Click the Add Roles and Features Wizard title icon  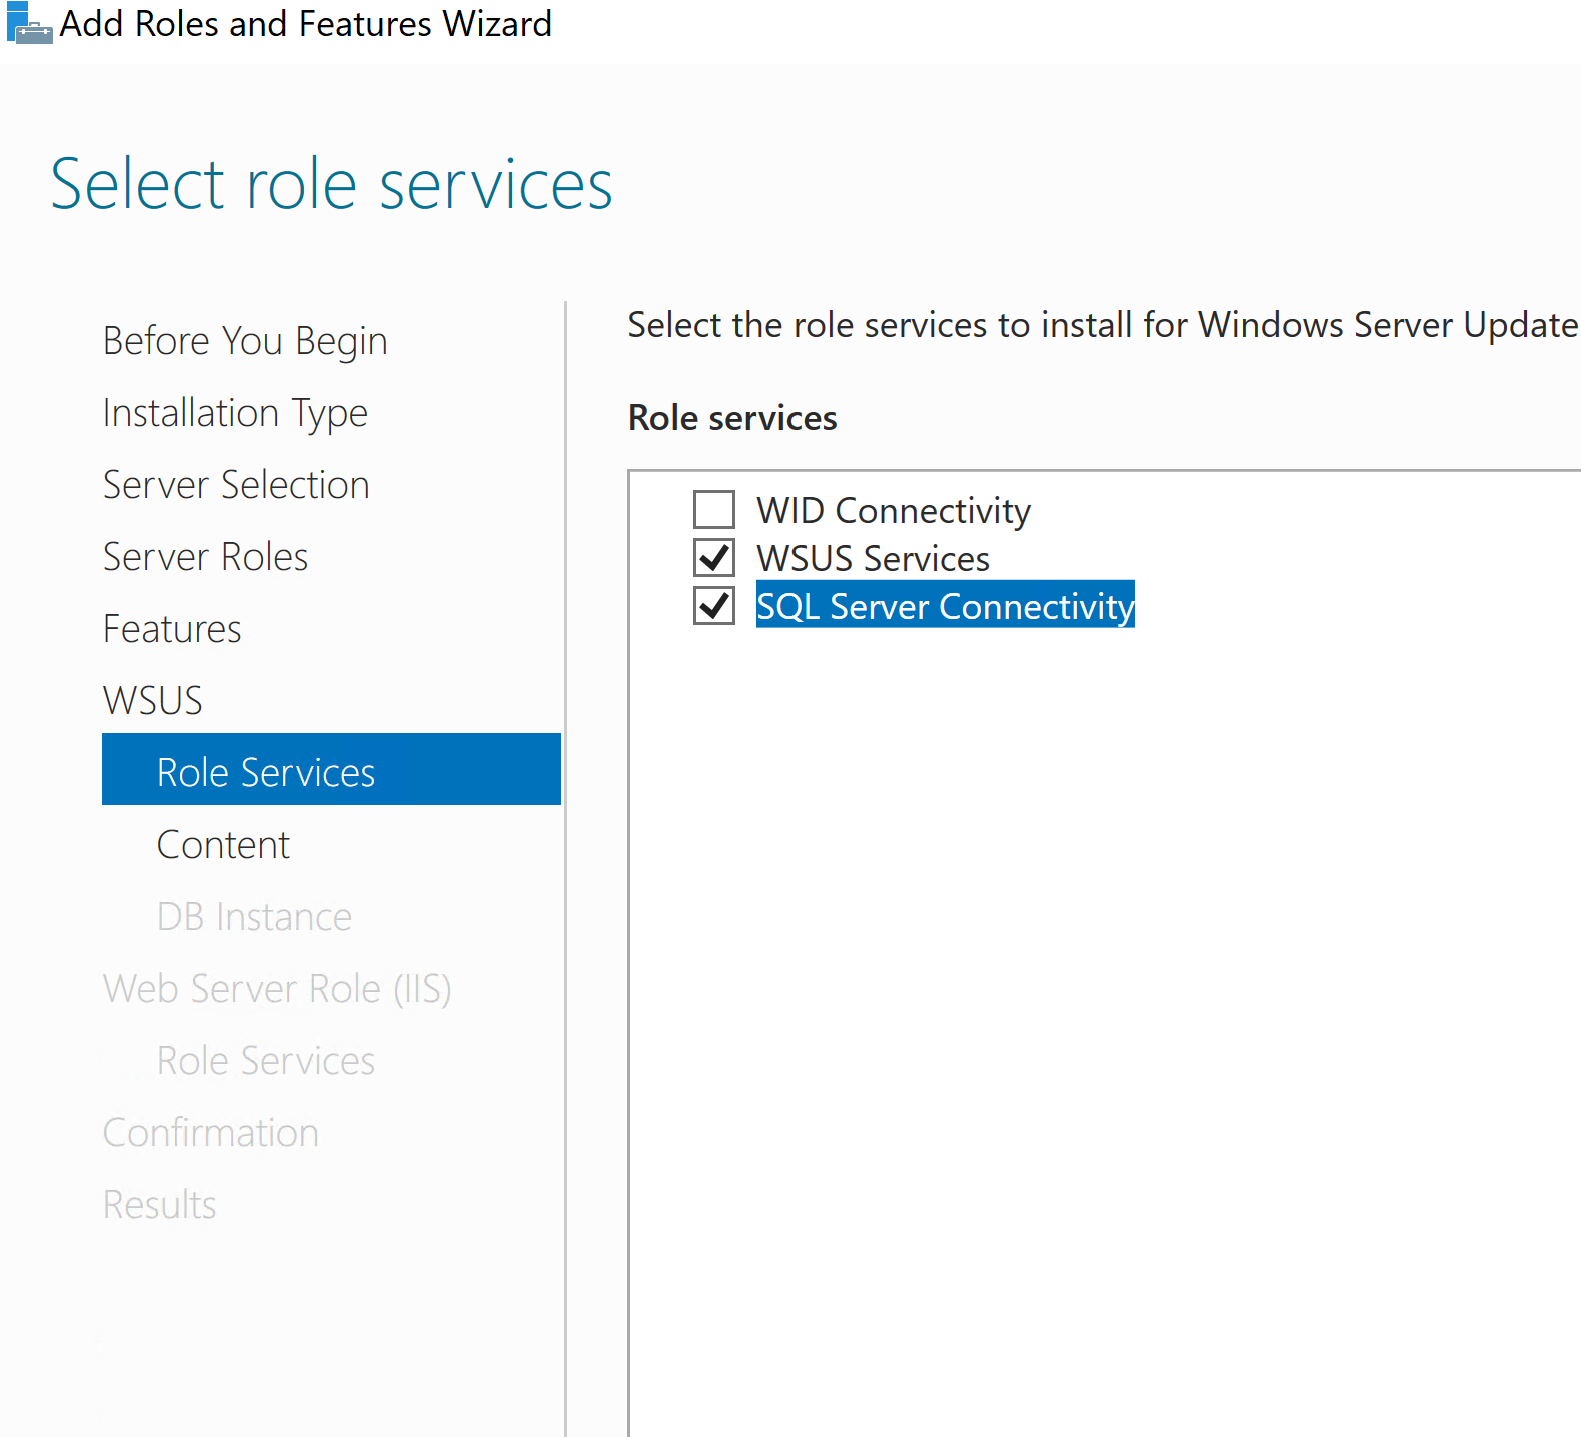point(28,24)
